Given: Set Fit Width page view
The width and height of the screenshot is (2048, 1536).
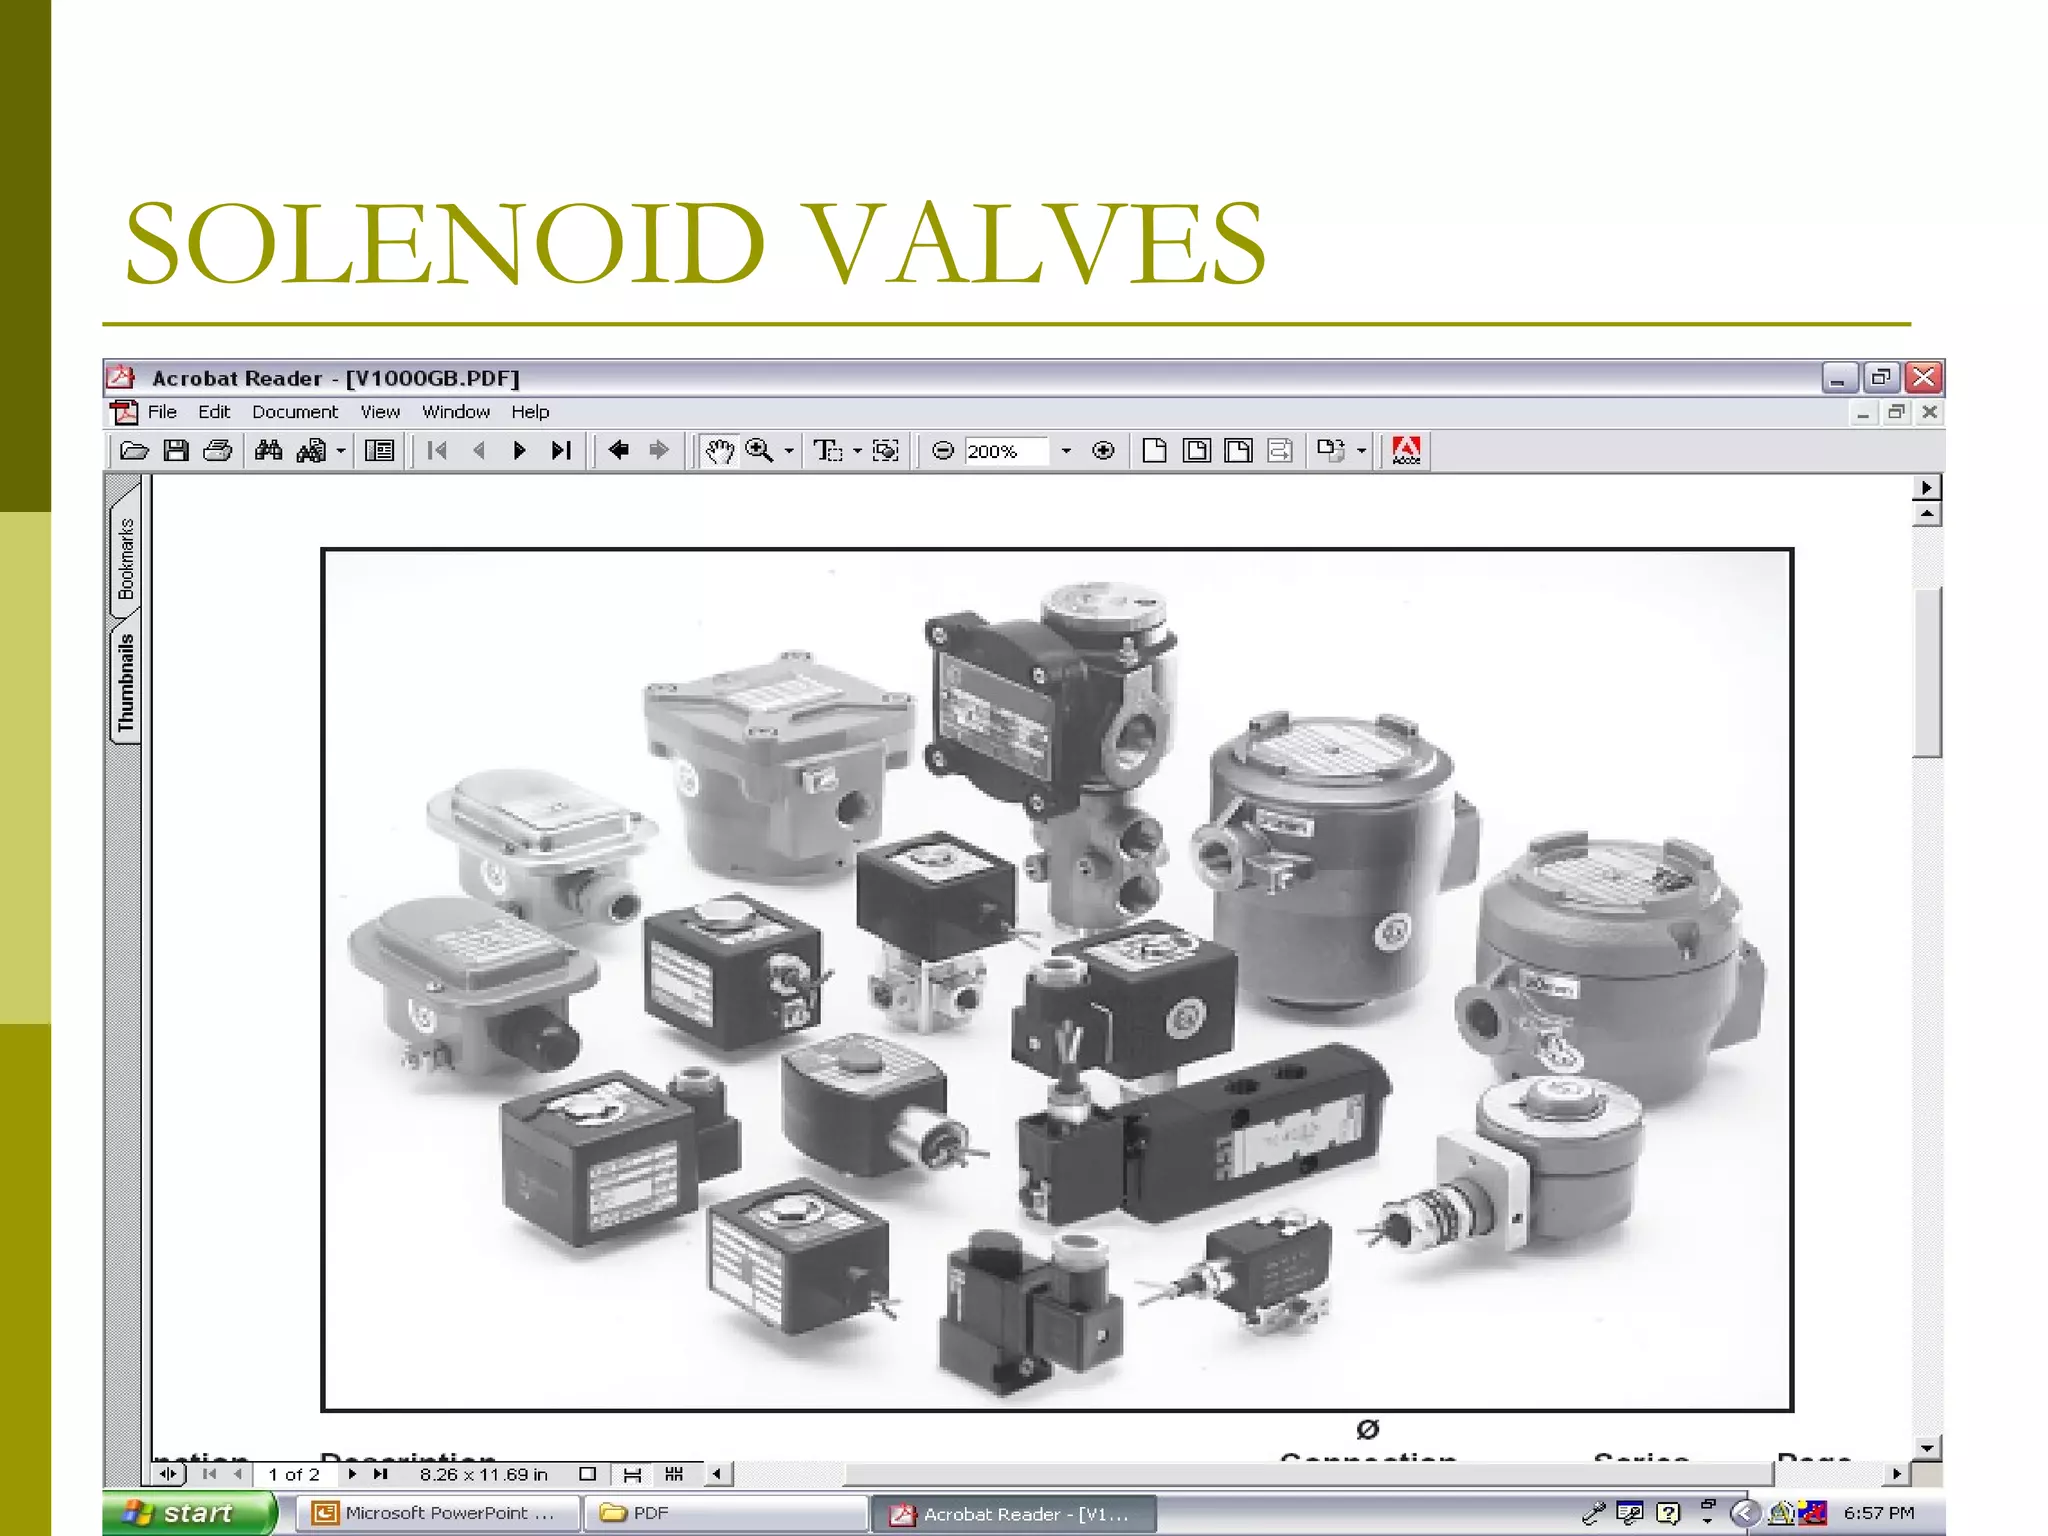Looking at the screenshot, I should click(x=1238, y=451).
